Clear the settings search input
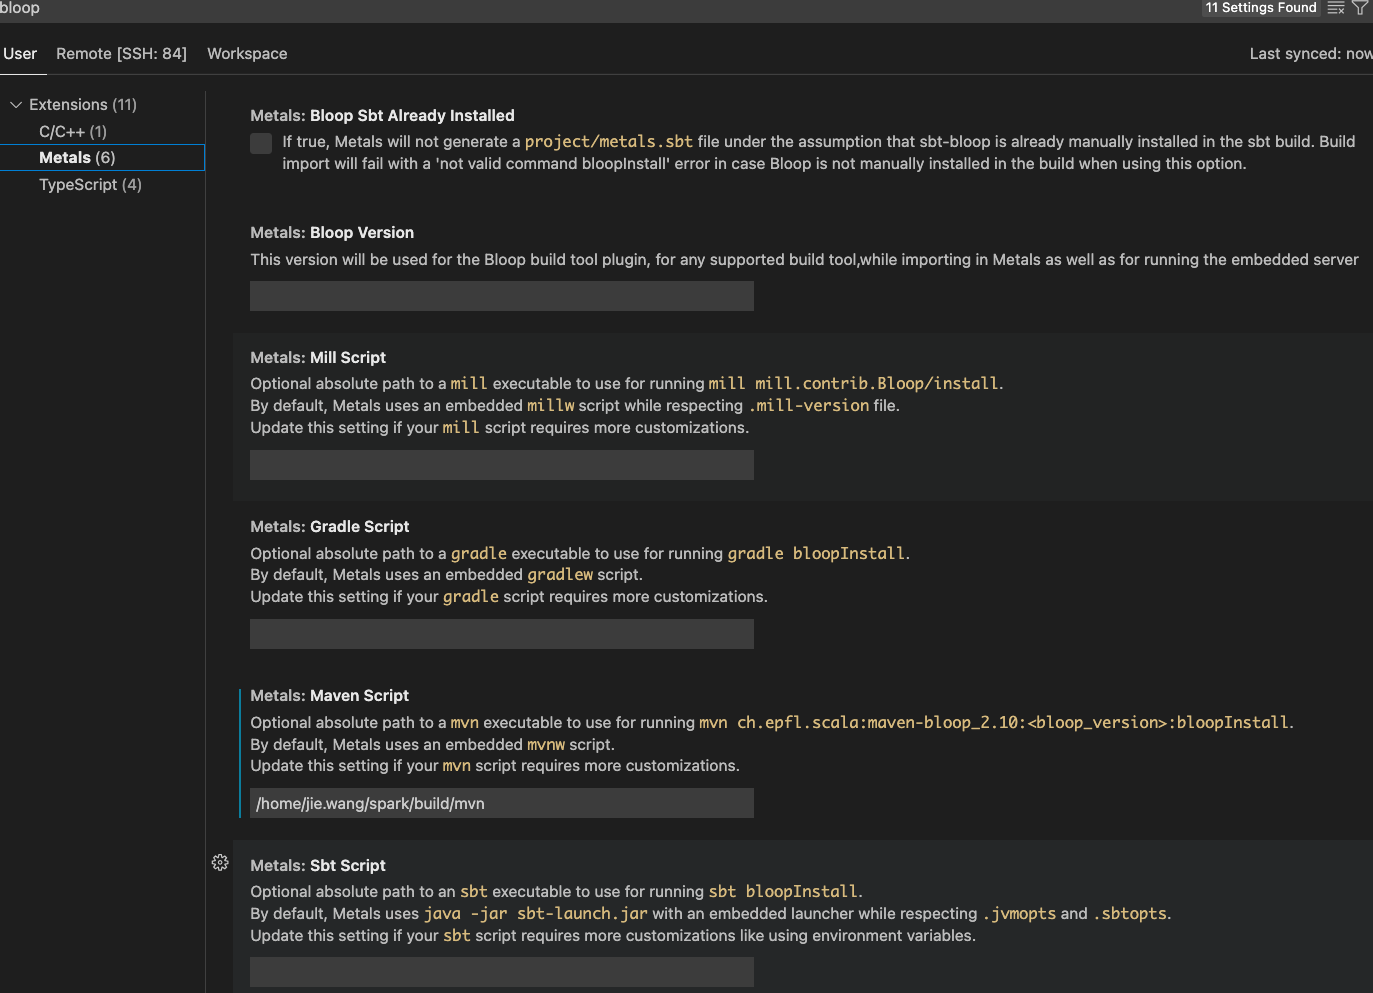Viewport: 1373px width, 993px height. [1336, 8]
